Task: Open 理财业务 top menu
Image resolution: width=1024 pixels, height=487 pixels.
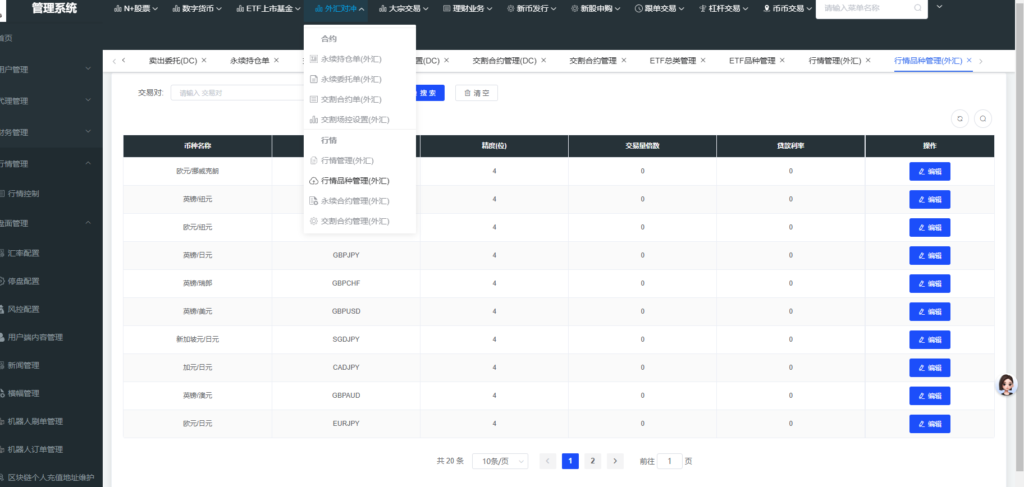Action: pyautogui.click(x=467, y=8)
